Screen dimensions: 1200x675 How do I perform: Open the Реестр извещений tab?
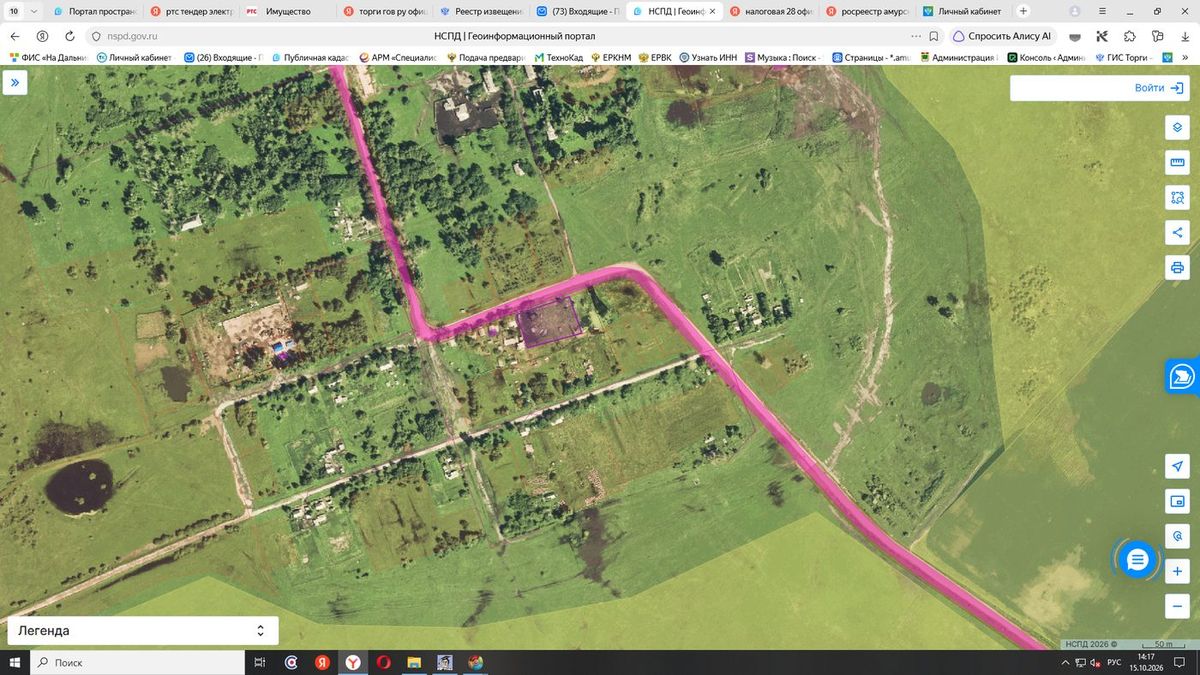pyautogui.click(x=480, y=11)
